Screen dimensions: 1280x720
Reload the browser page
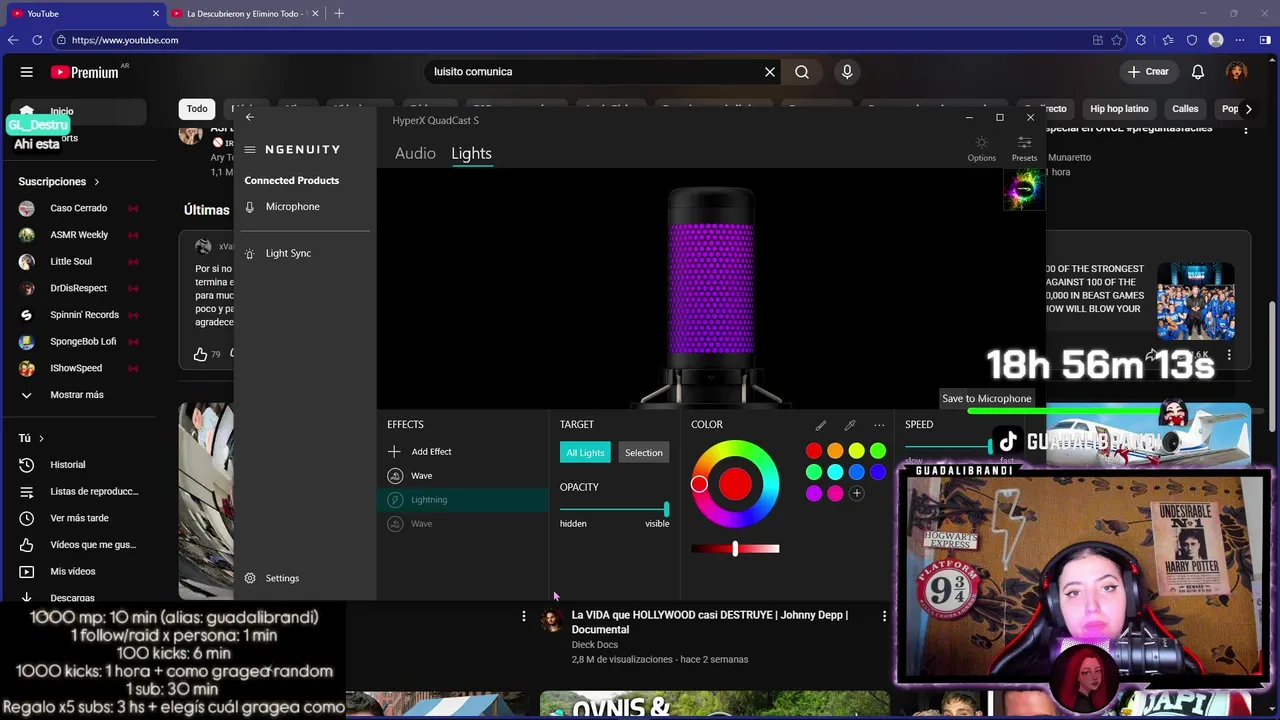(37, 40)
